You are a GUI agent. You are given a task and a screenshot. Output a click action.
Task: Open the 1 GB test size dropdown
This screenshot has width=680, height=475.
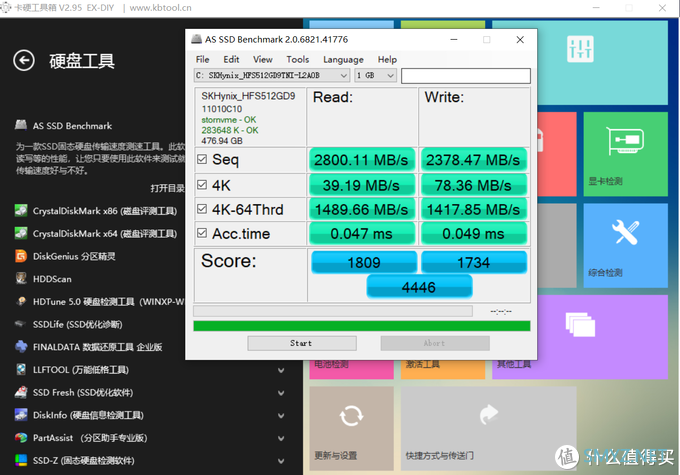click(375, 75)
